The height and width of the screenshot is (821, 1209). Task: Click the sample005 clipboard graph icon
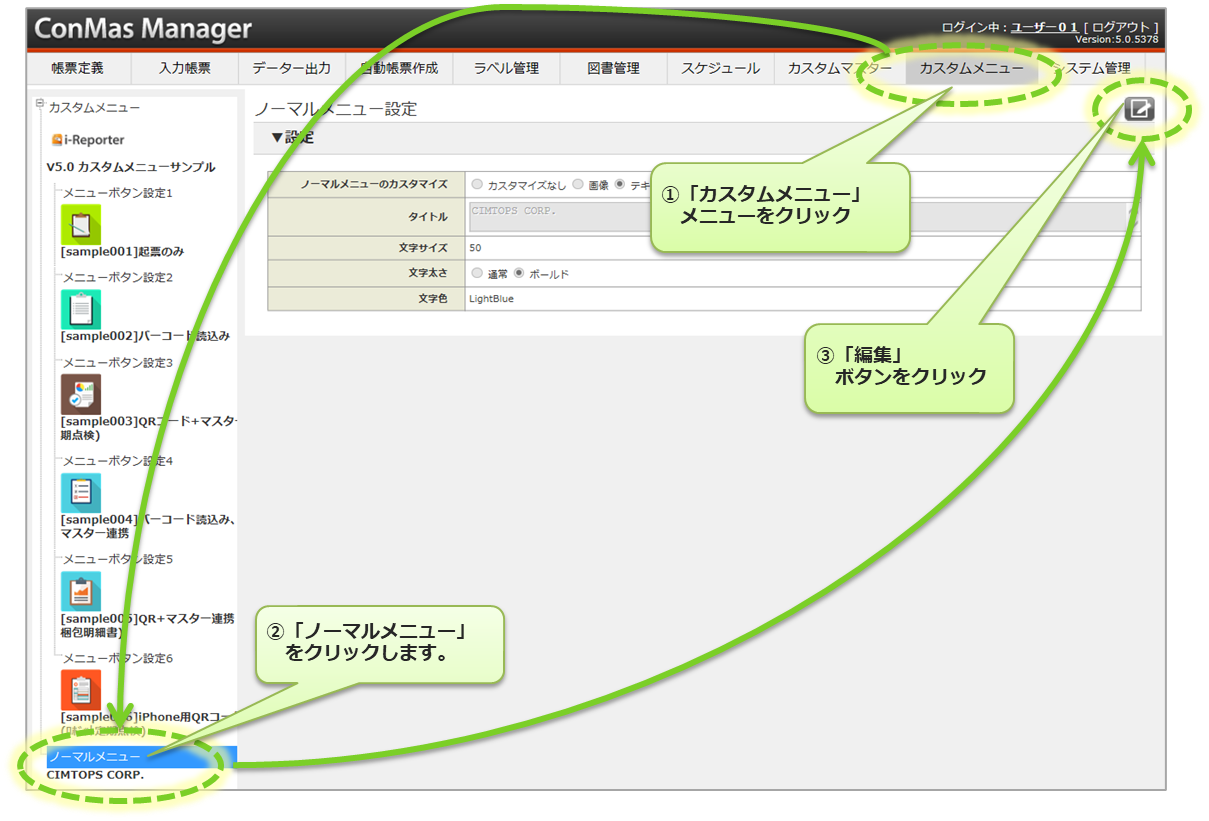click(x=81, y=592)
